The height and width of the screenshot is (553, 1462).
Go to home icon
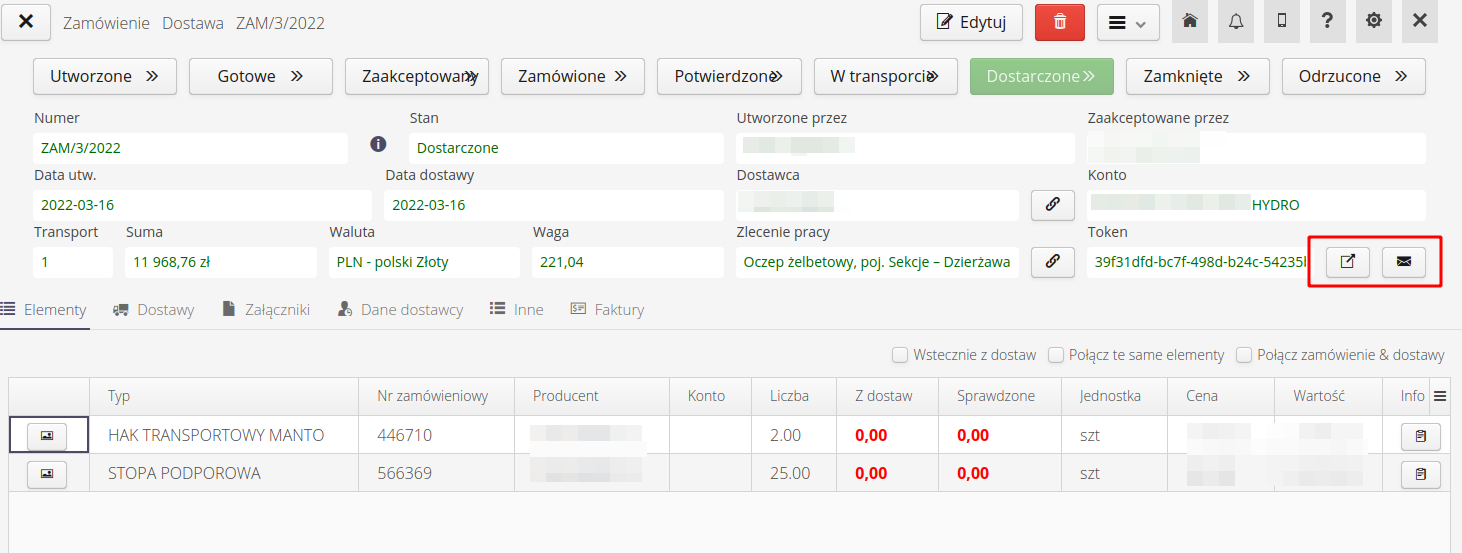(x=1190, y=21)
